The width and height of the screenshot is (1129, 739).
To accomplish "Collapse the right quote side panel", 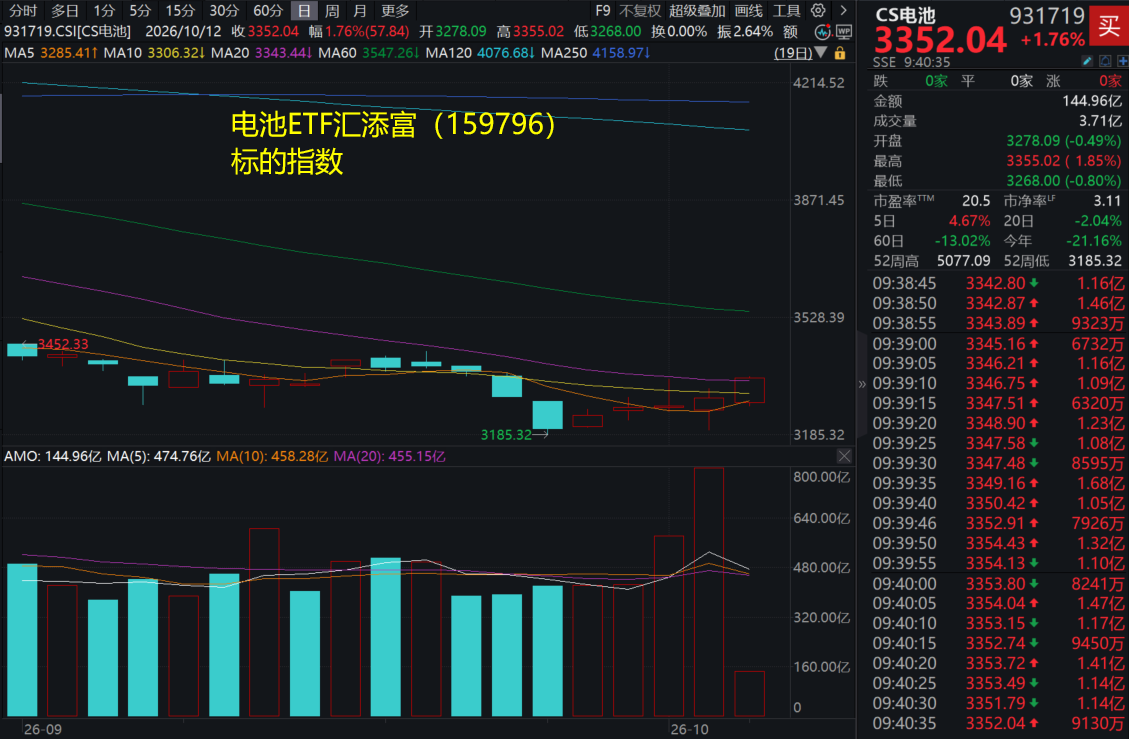I will [x=862, y=384].
